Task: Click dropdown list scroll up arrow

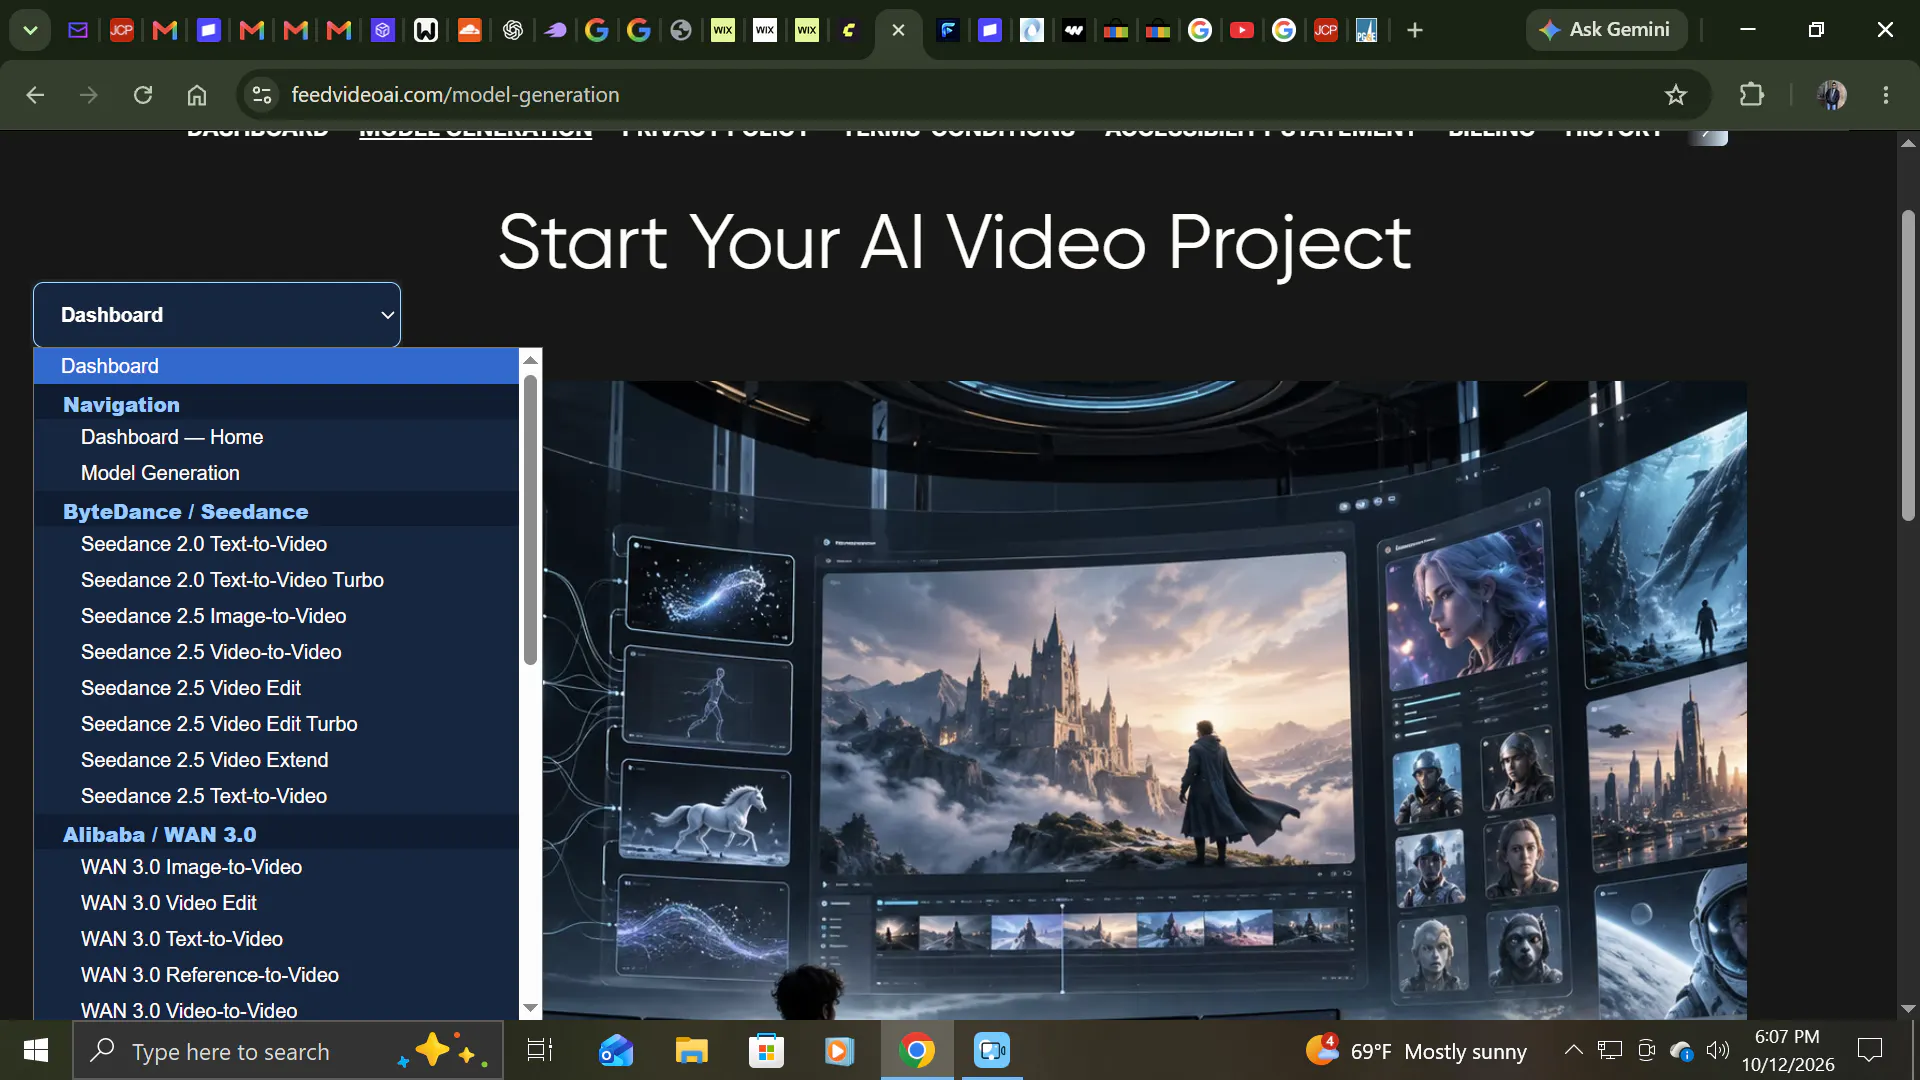Action: (x=531, y=360)
